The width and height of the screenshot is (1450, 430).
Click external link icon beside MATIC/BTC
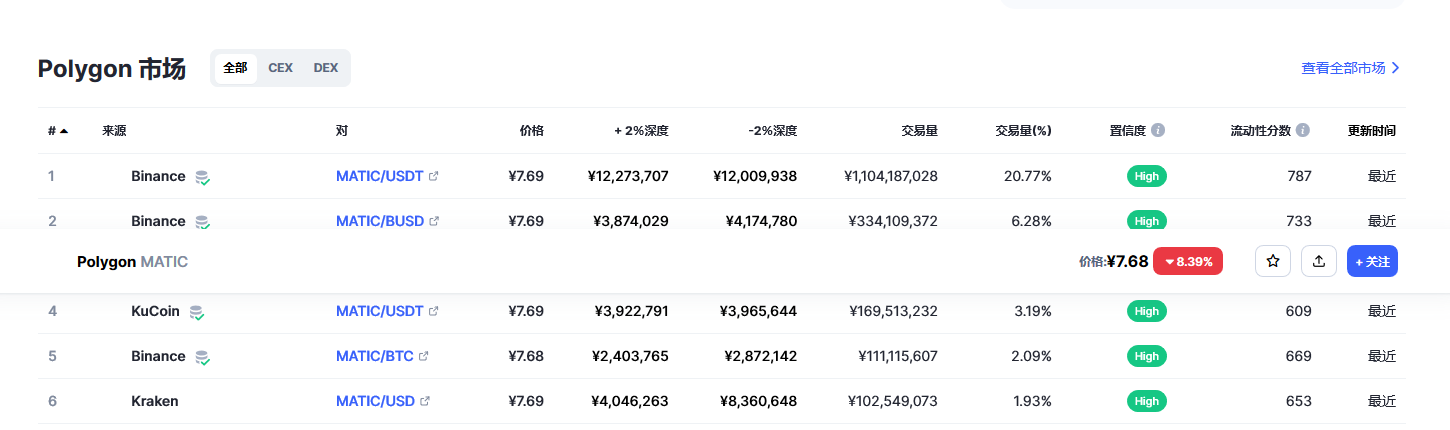tap(424, 356)
